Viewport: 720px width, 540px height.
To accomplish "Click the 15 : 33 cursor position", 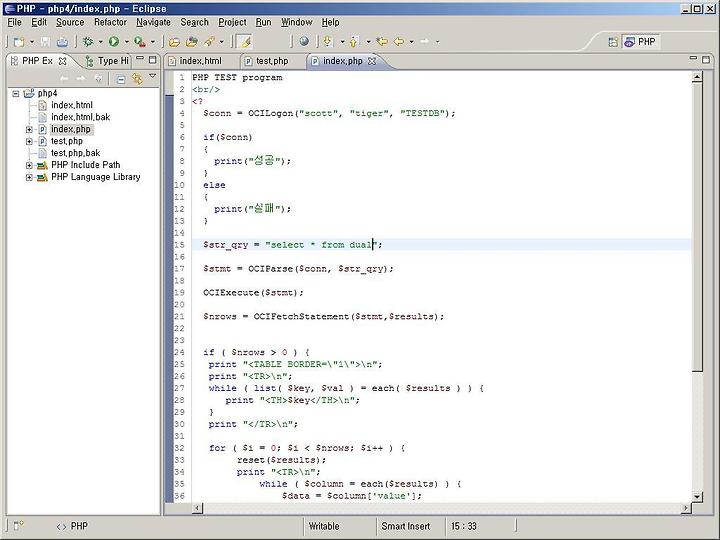I will [x=463, y=526].
